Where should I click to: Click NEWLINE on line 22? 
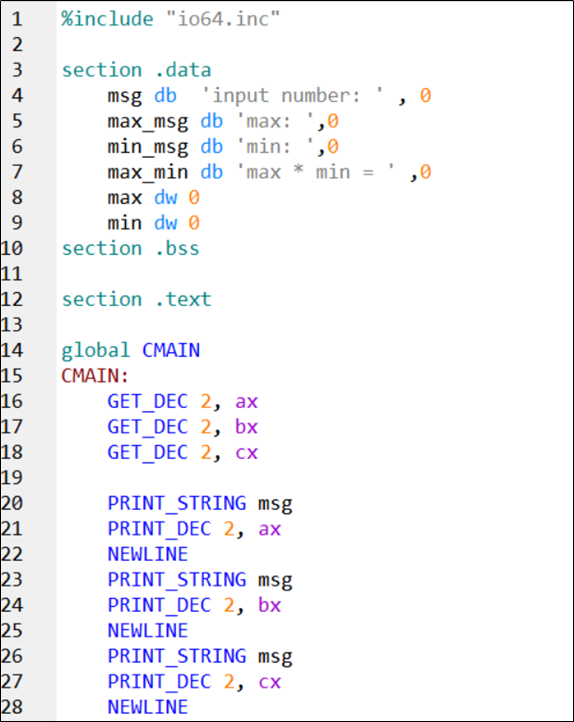tap(148, 554)
